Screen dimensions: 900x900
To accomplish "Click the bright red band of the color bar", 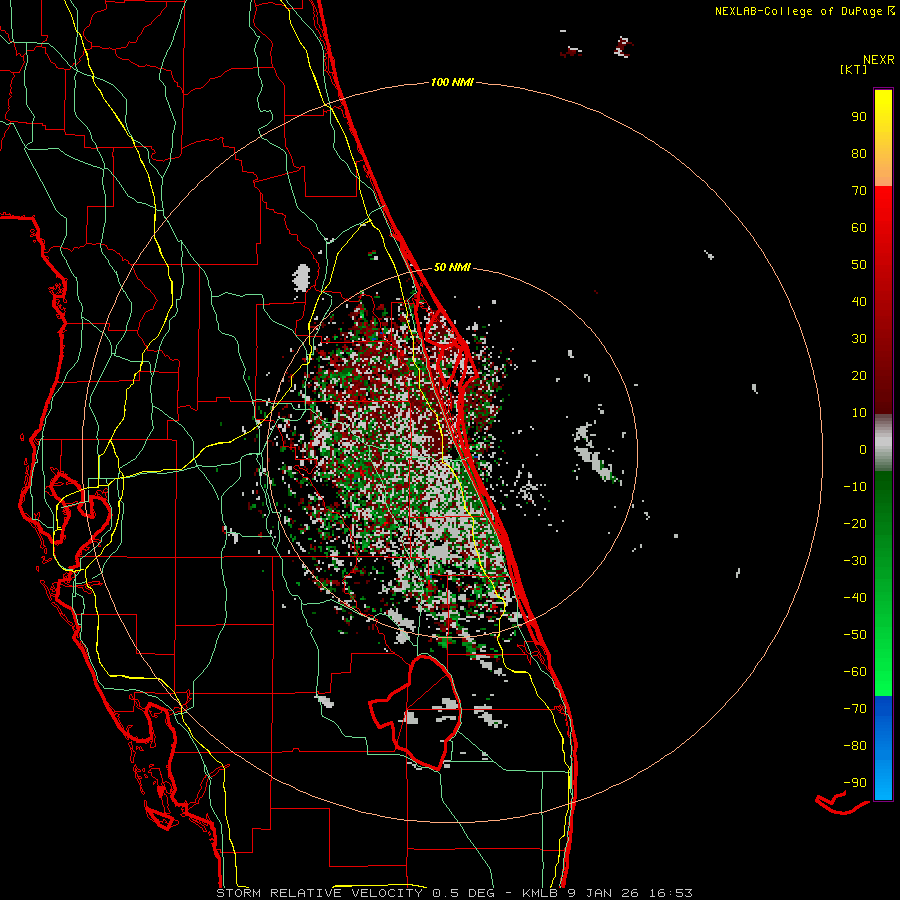I will [x=883, y=230].
